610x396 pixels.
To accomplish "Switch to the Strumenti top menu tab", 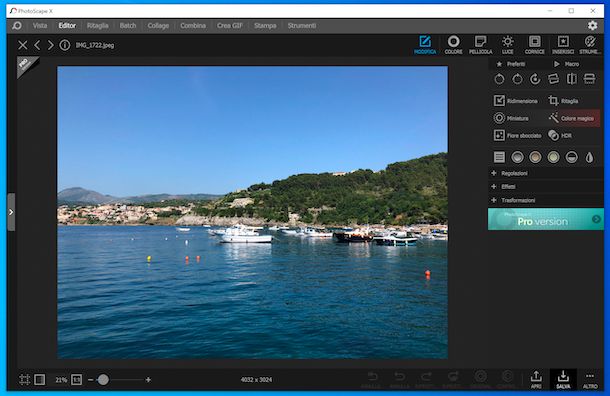I will pyautogui.click(x=301, y=26).
